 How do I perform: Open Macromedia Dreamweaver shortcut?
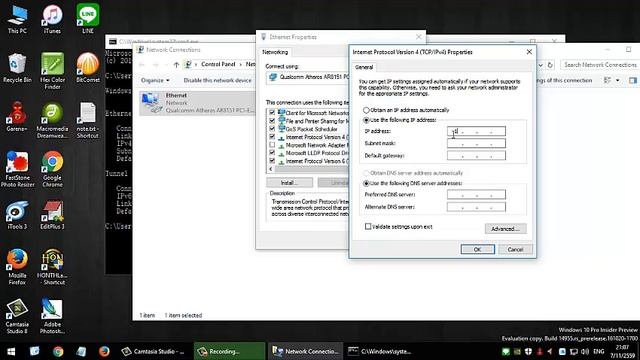click(52, 120)
